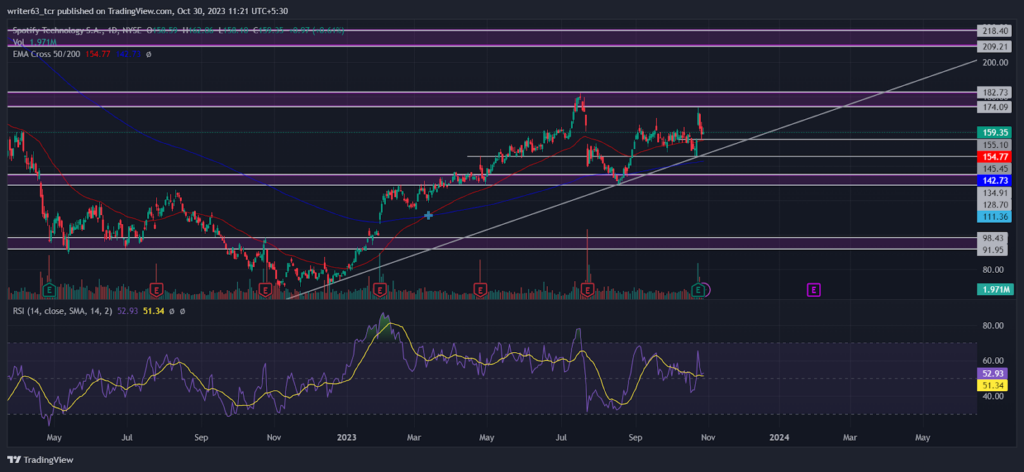1024x472 pixels.
Task: Click the red earnings marker after the 2023 label
Action: 379,289
